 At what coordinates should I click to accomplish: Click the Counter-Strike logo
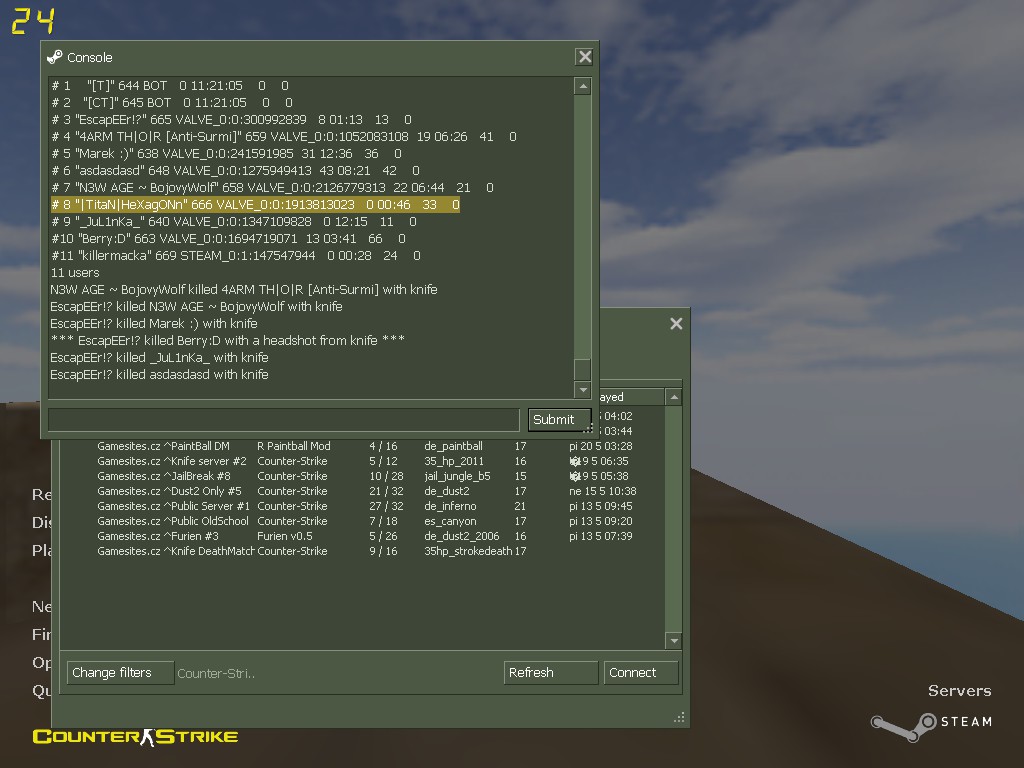click(x=135, y=737)
